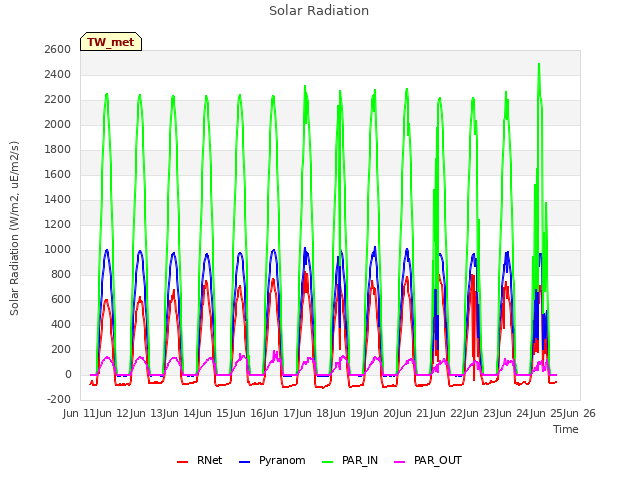Click the 2600 y-axis tick label
Viewport: 640px width, 480px height.
58,49
